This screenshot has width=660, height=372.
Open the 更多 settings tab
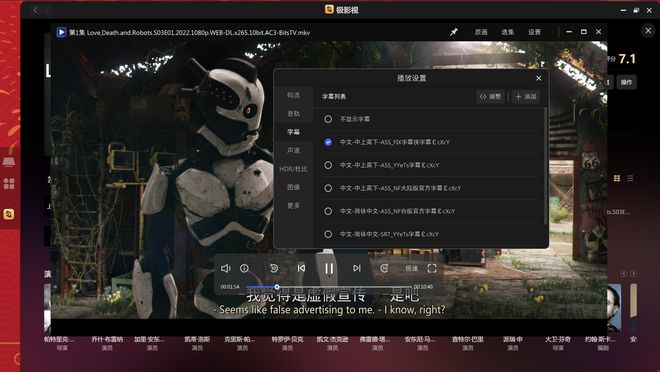(293, 206)
